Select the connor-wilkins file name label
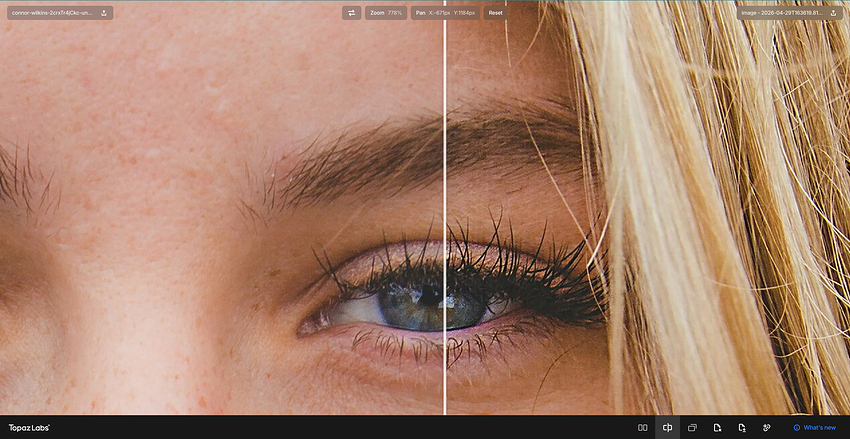Screen dimensions: 850x439 [52, 13]
